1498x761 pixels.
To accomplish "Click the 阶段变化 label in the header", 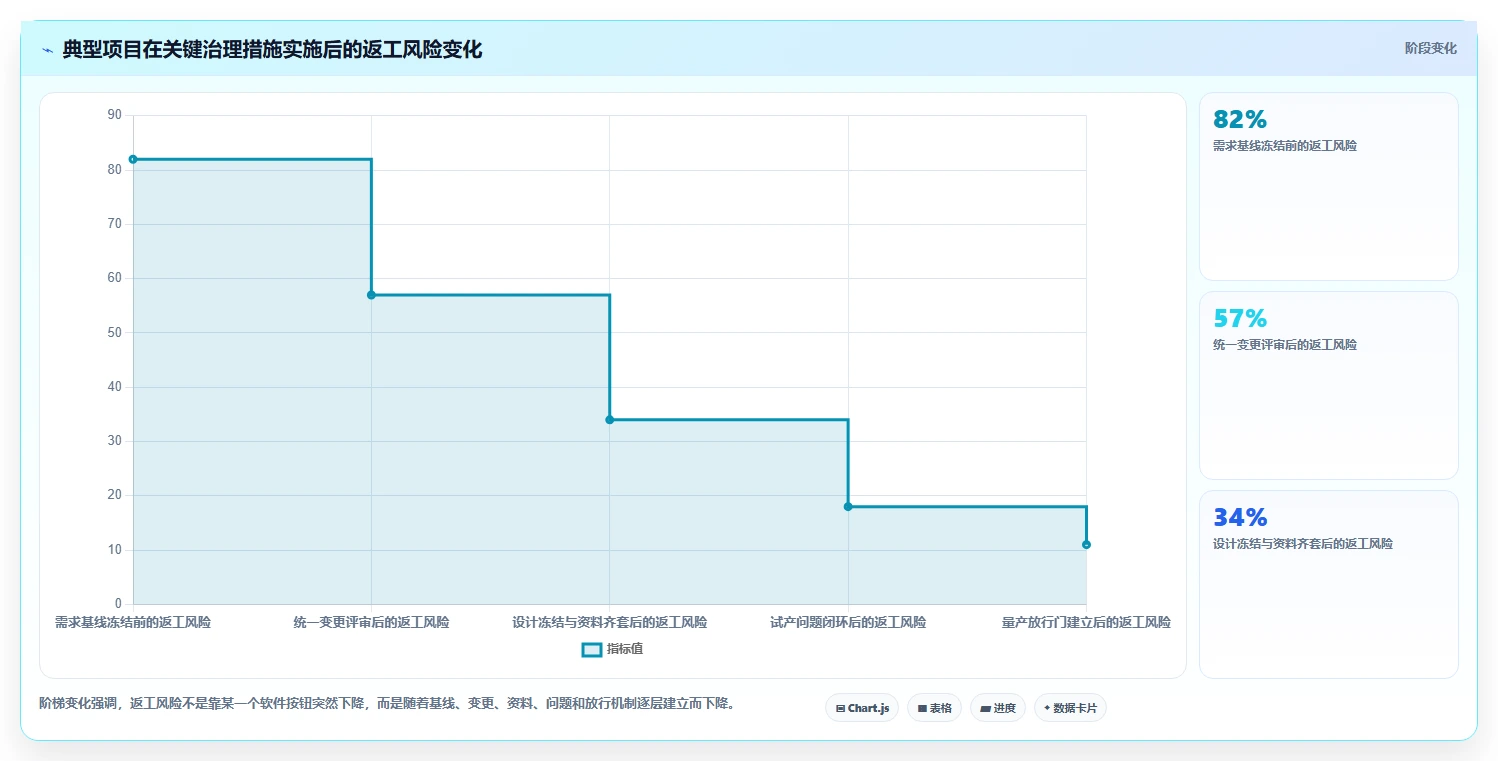I will (1430, 48).
